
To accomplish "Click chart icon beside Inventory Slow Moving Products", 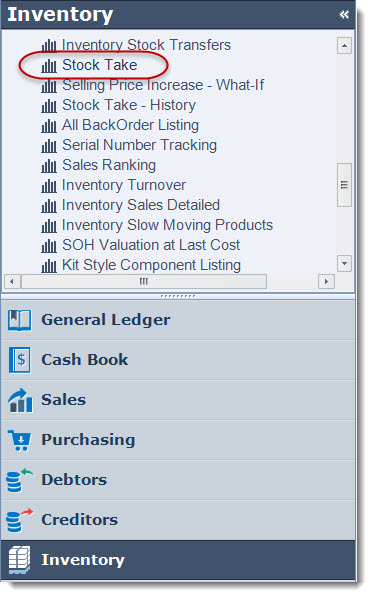I will click(49, 226).
